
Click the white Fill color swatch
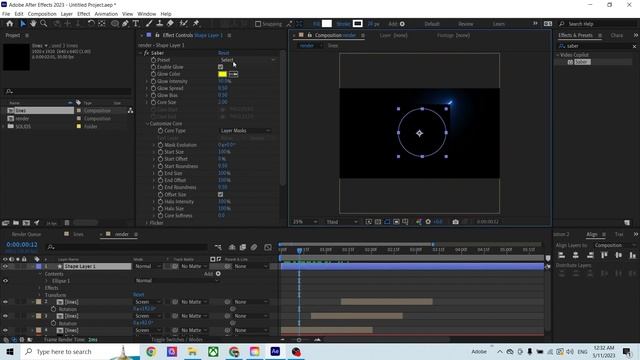pyautogui.click(x=327, y=24)
